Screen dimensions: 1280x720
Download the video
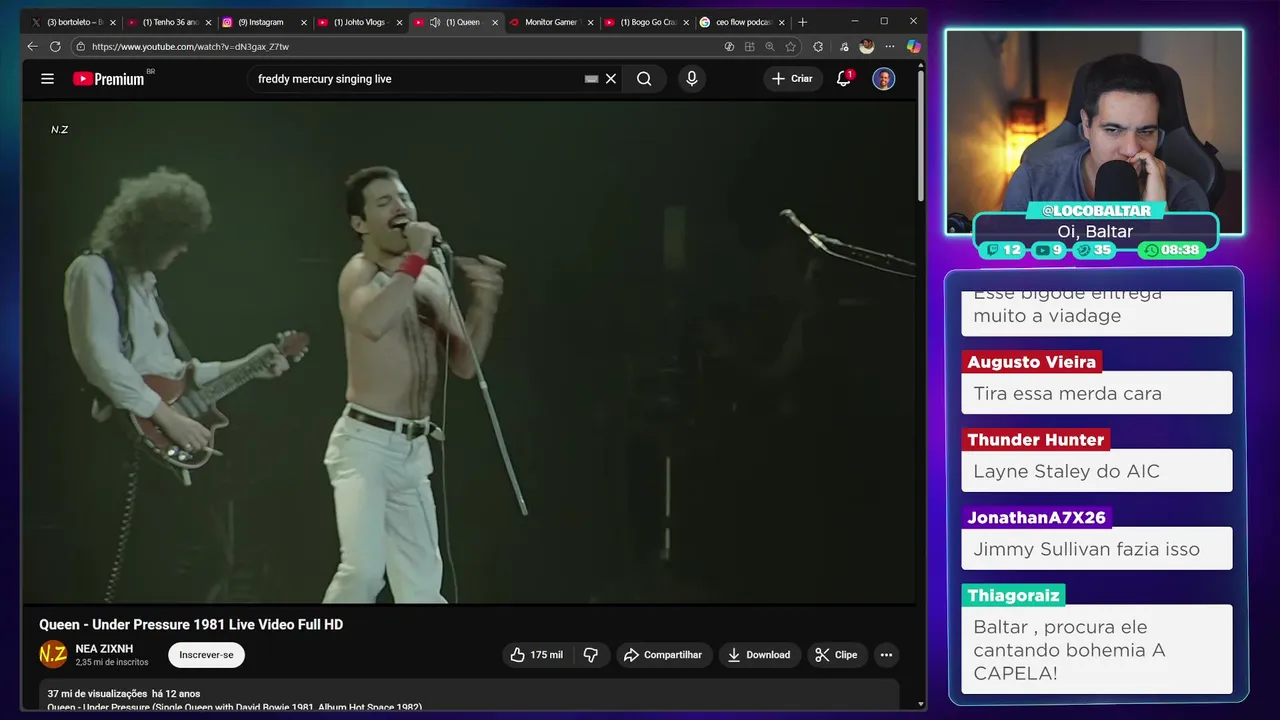(759, 655)
